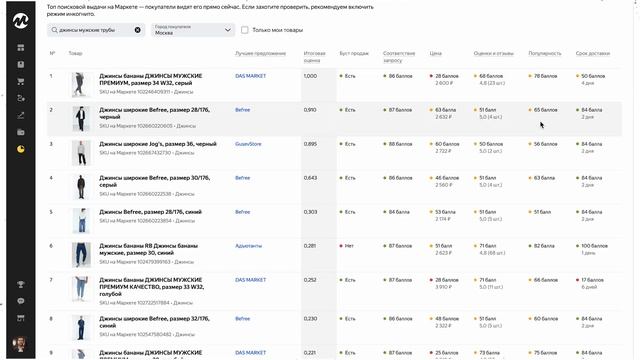Image resolution: width=640 pixels, height=360 pixels.
Task: Open the dashboard grid icon in sidebar
Action: point(20,48)
